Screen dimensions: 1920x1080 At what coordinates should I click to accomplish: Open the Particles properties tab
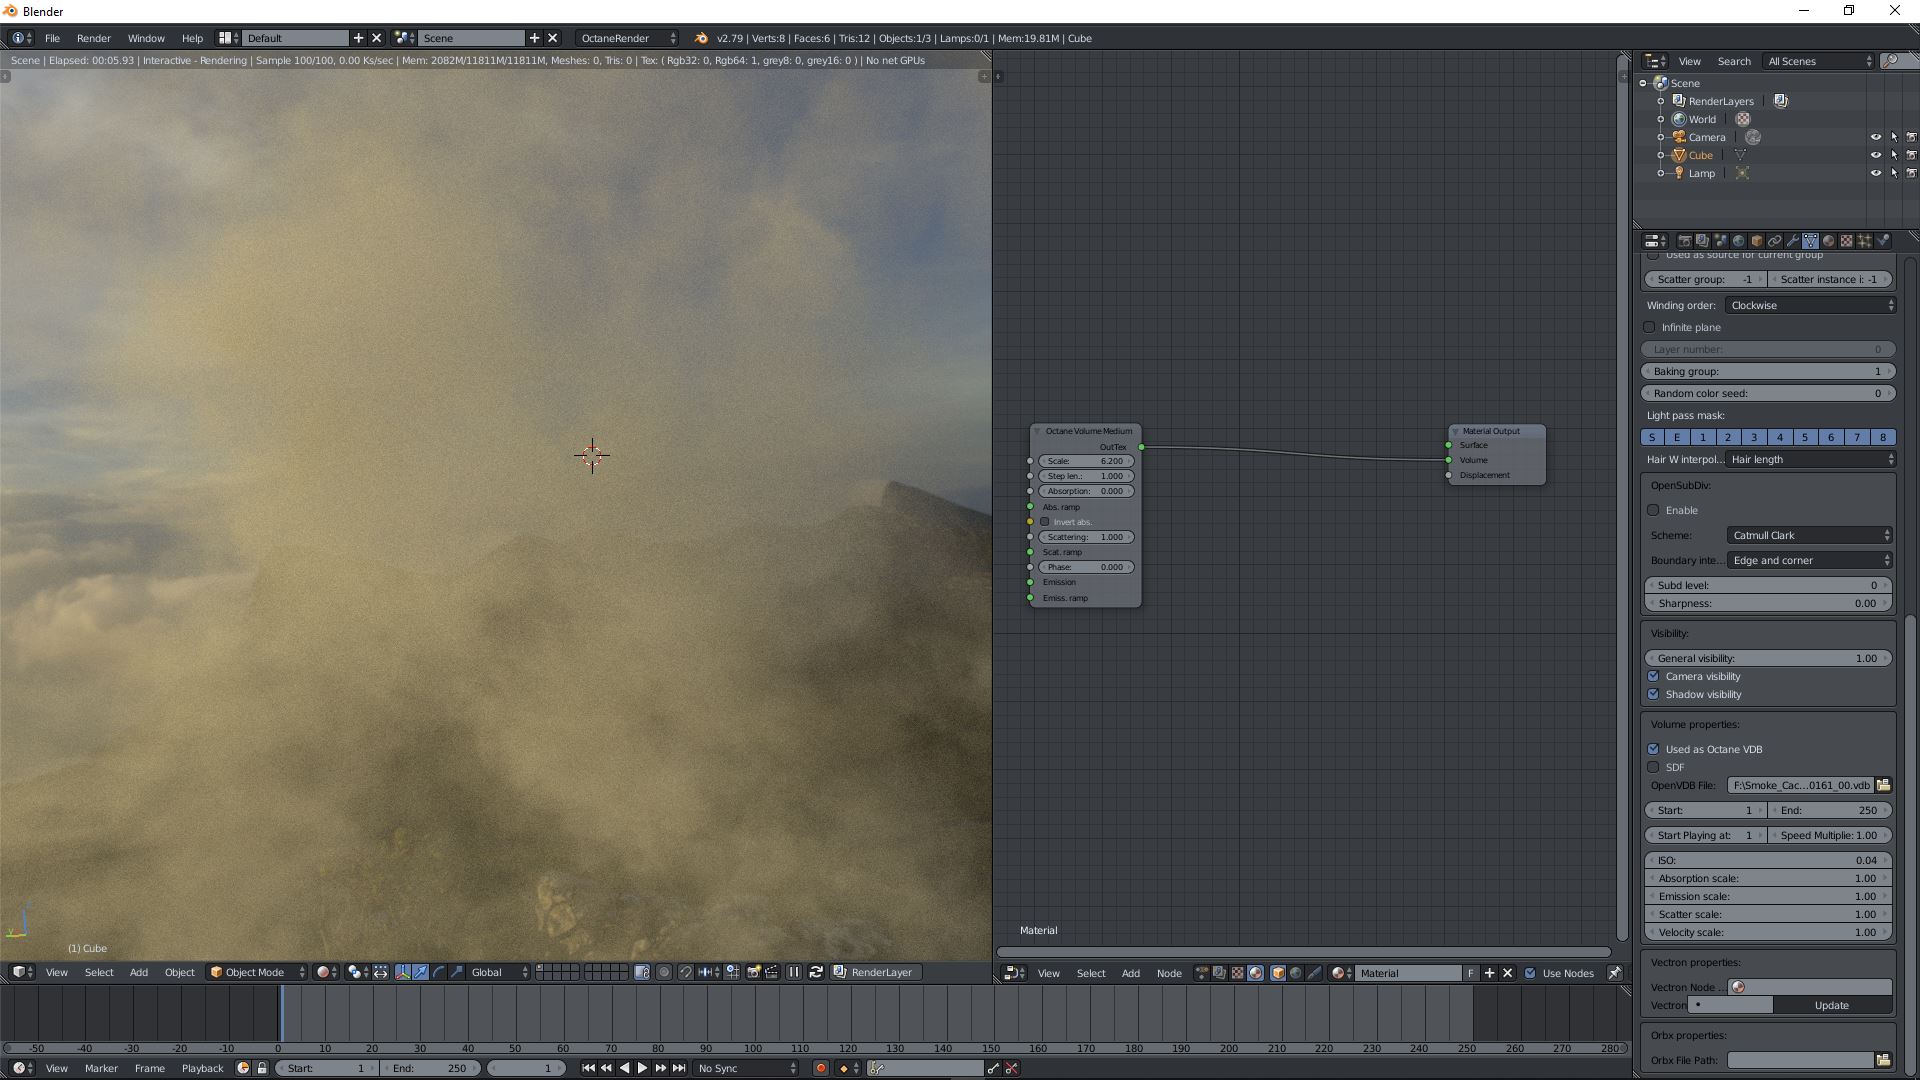(1864, 241)
